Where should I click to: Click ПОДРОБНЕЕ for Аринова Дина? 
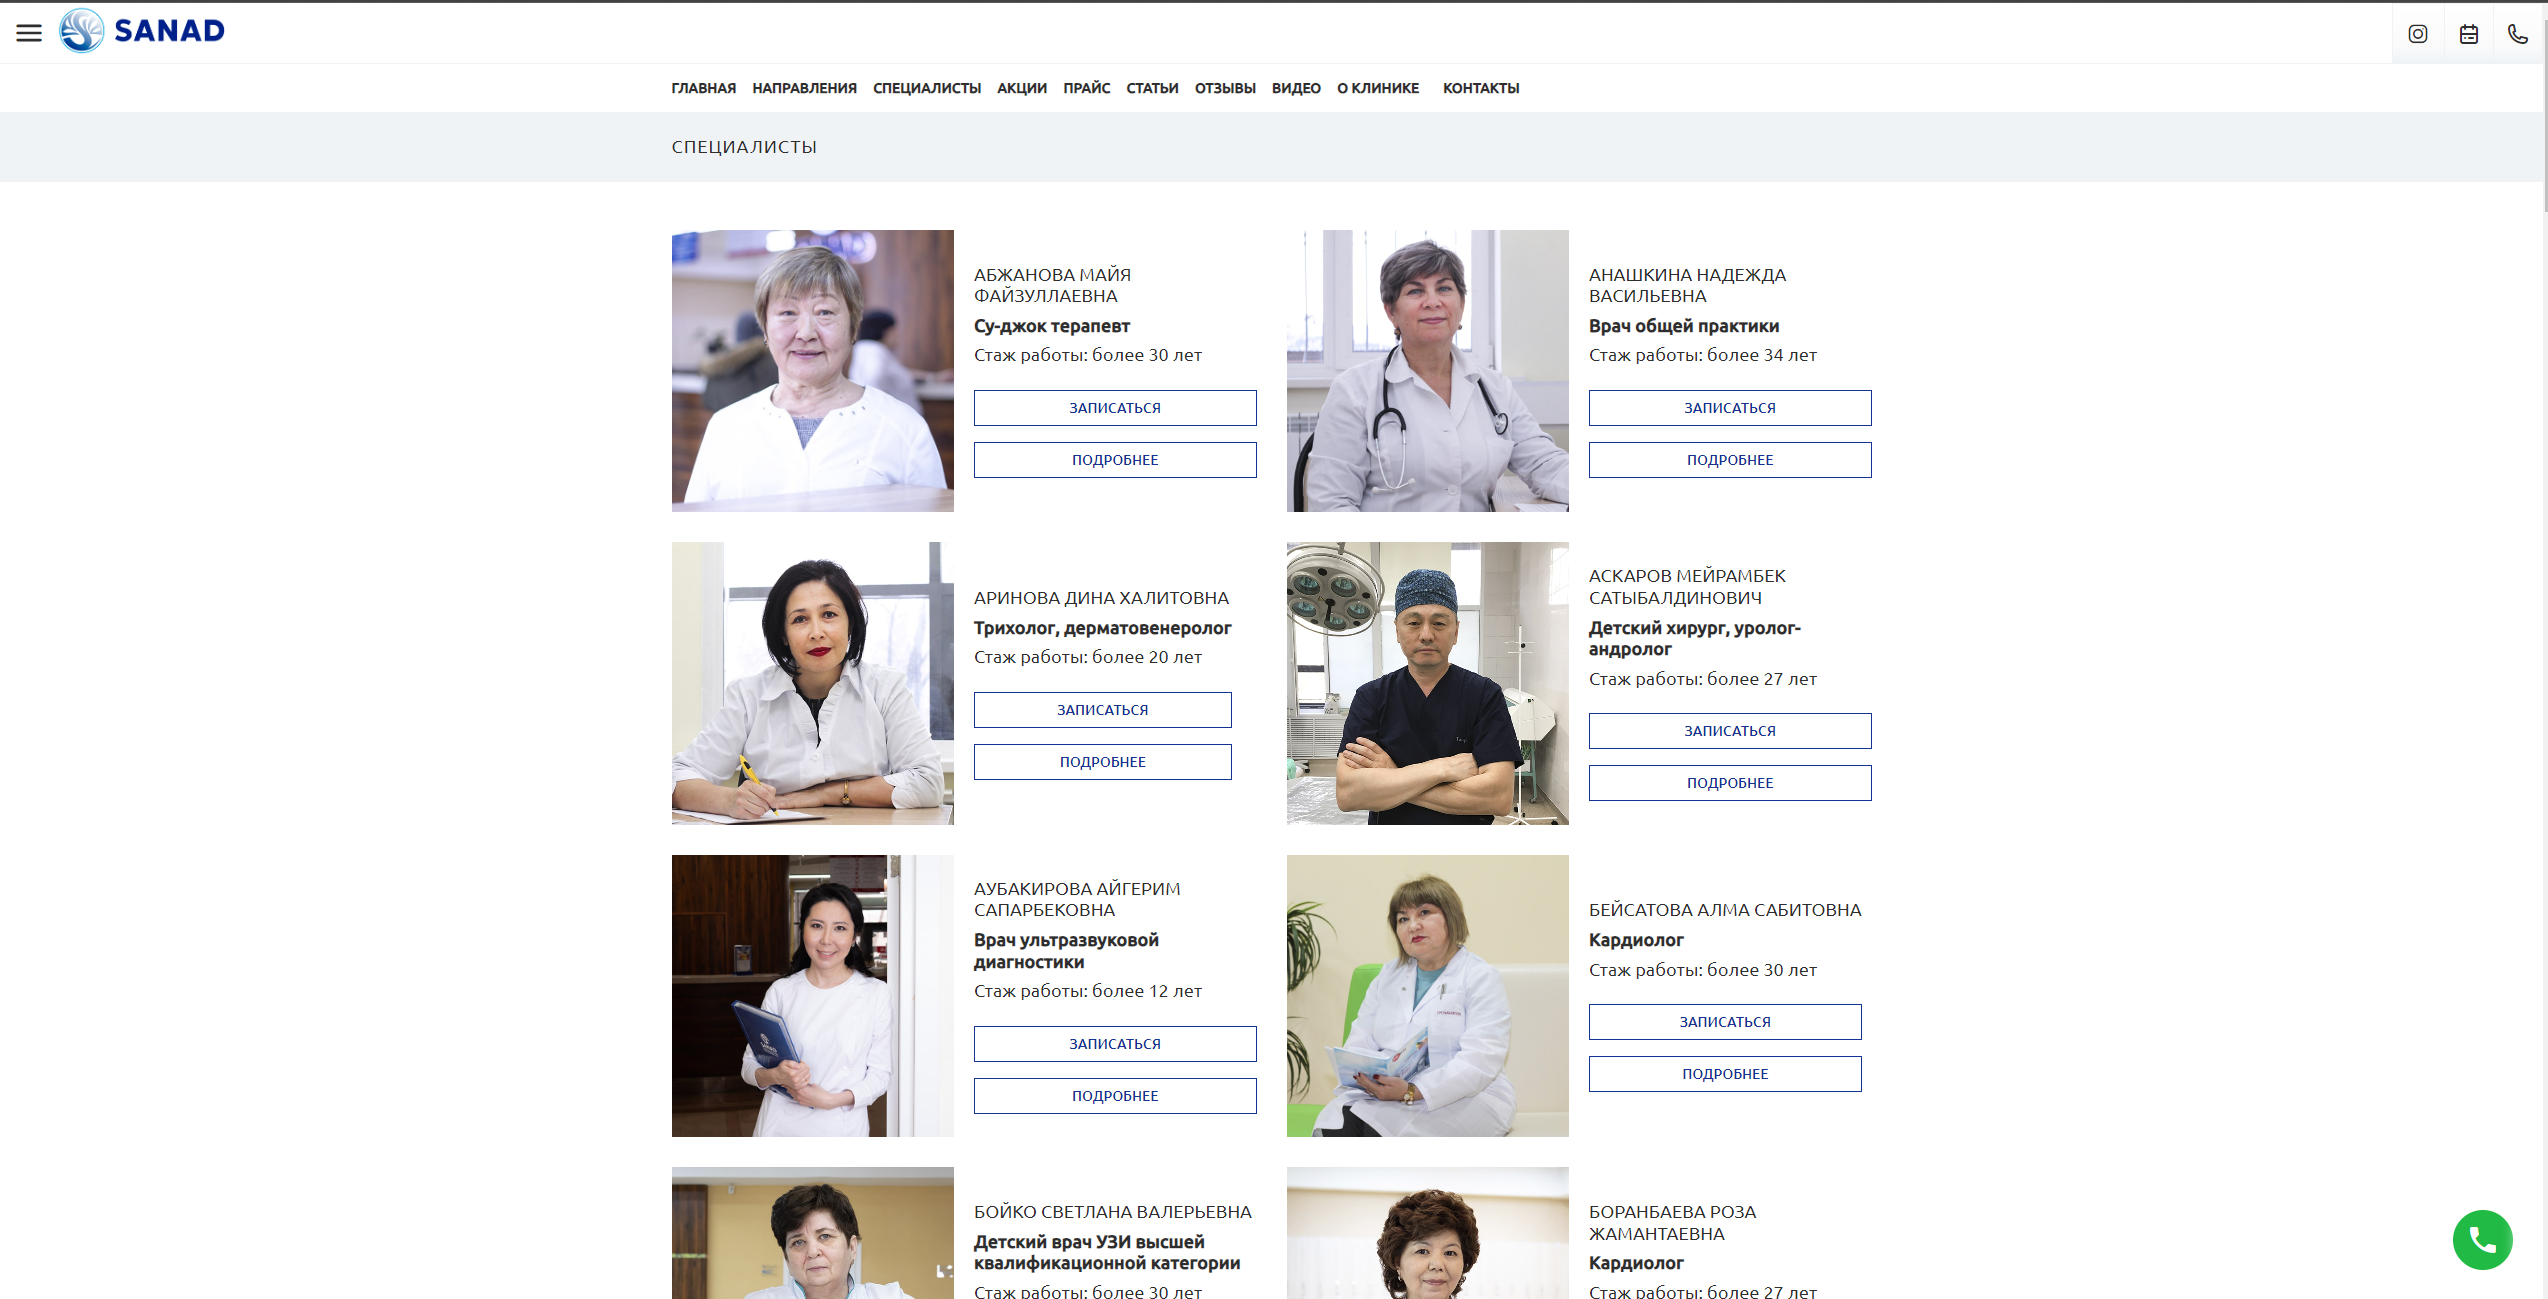1103,762
